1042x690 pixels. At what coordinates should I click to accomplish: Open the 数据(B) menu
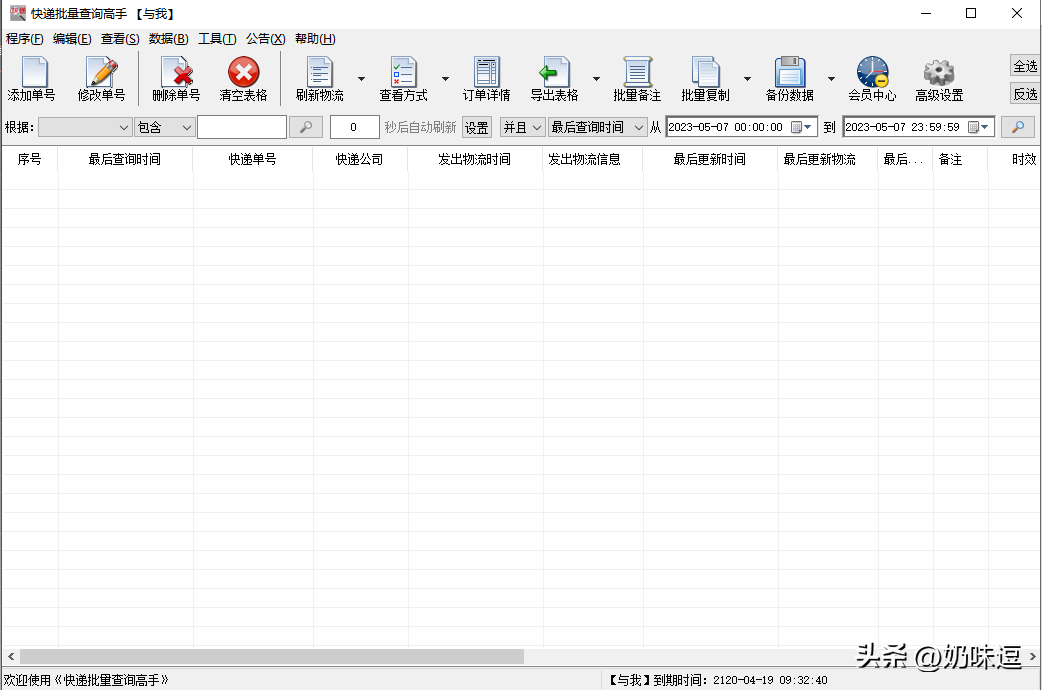[x=168, y=39]
